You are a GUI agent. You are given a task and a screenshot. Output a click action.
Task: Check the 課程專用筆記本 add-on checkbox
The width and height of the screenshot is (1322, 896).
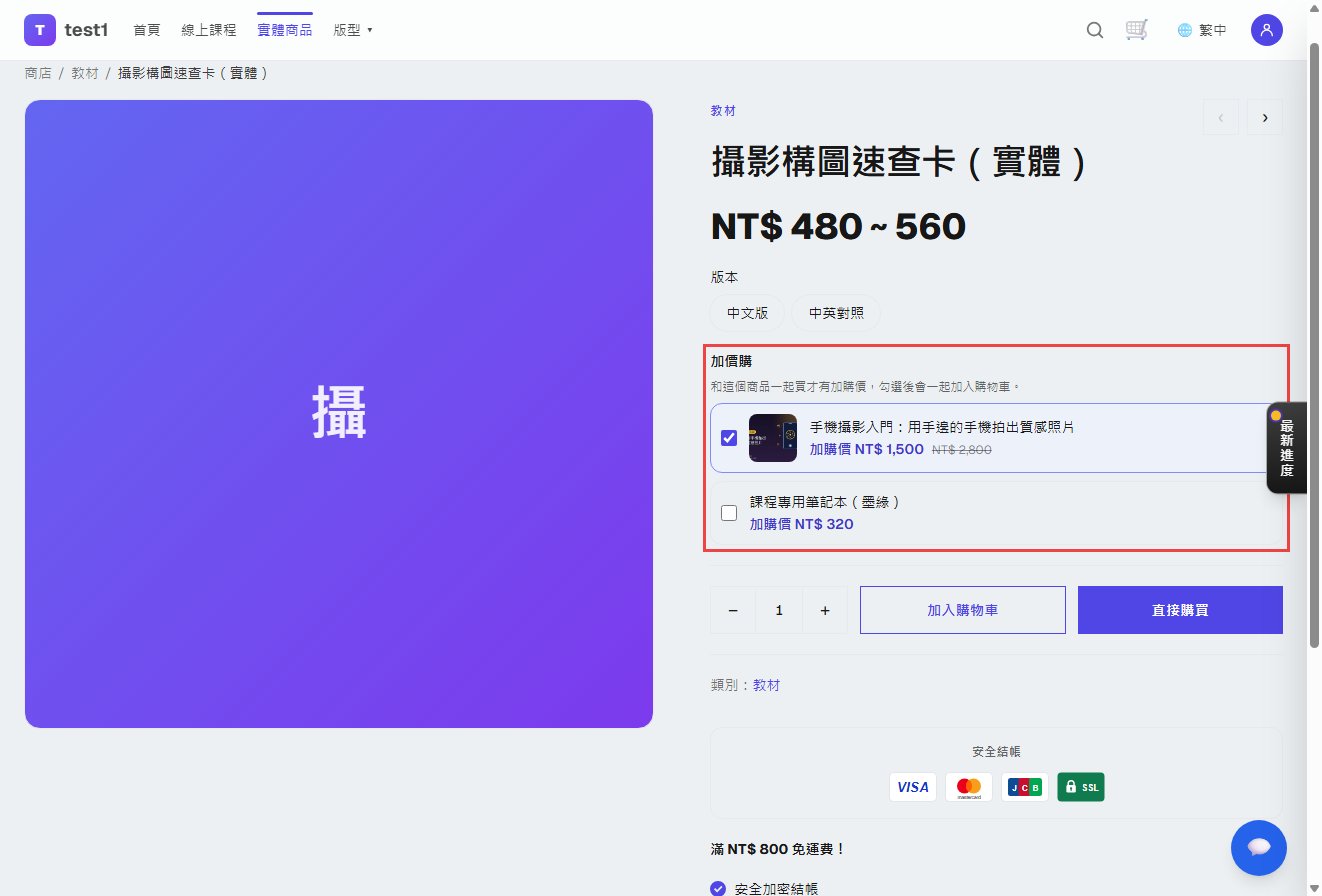[729, 513]
